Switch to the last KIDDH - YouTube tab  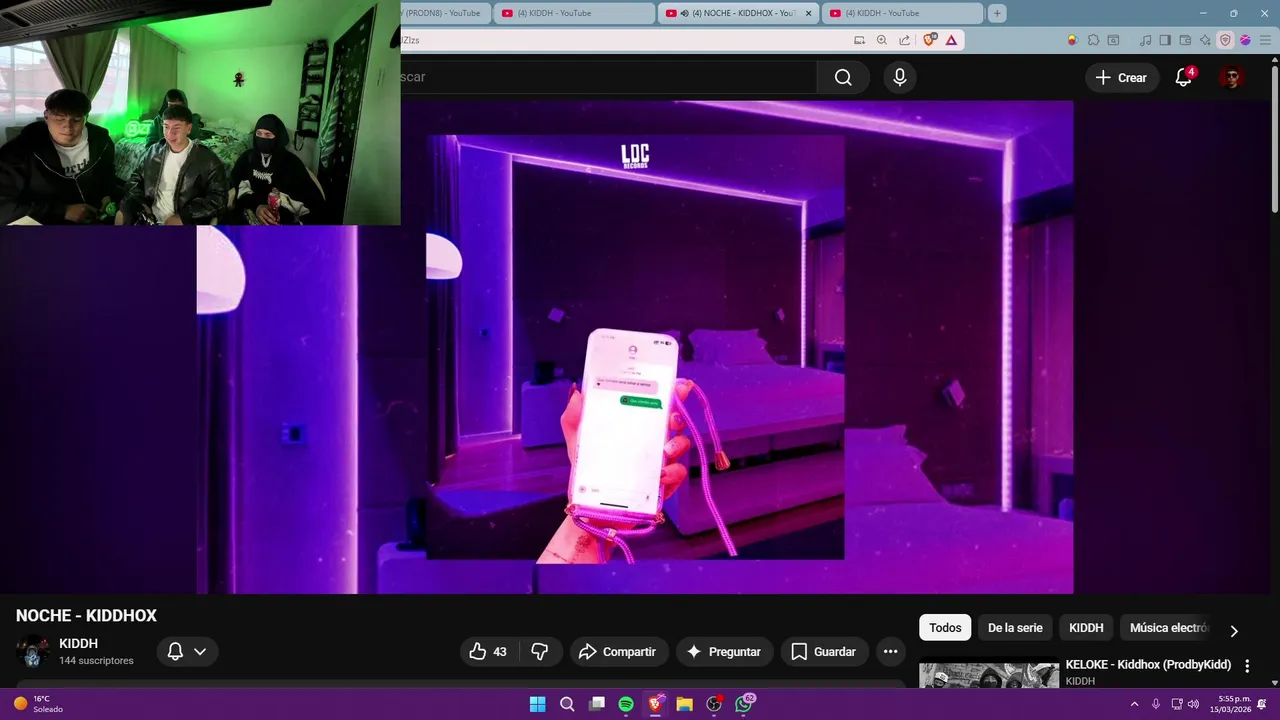902,13
